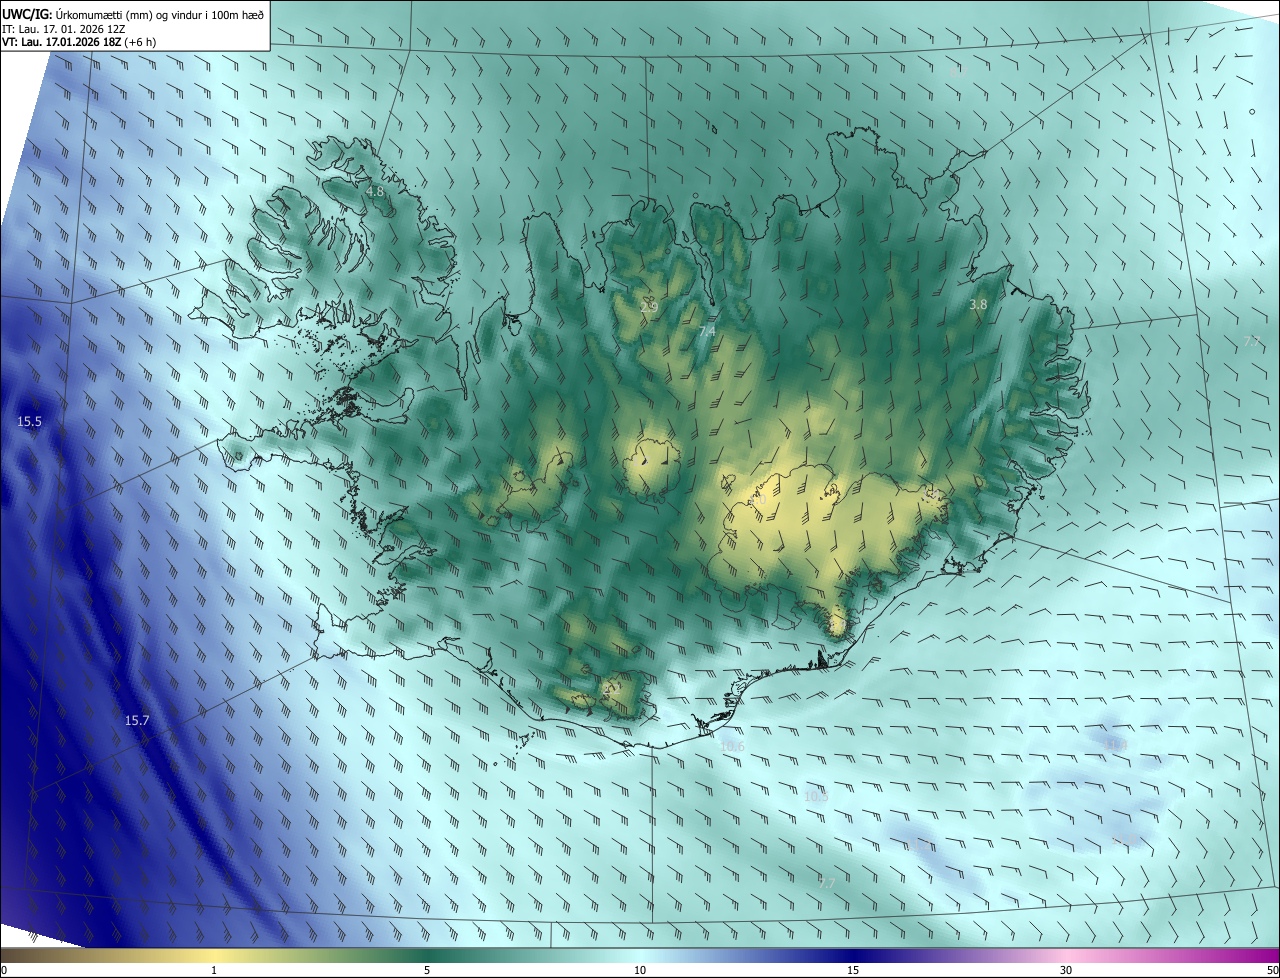Click the UWC/IG Úrkomumætti title line

(x=133, y=14)
